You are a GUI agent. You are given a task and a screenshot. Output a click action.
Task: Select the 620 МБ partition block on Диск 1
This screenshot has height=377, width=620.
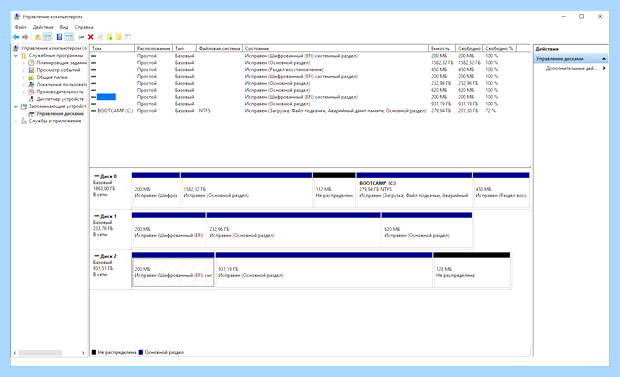pyautogui.click(x=427, y=229)
